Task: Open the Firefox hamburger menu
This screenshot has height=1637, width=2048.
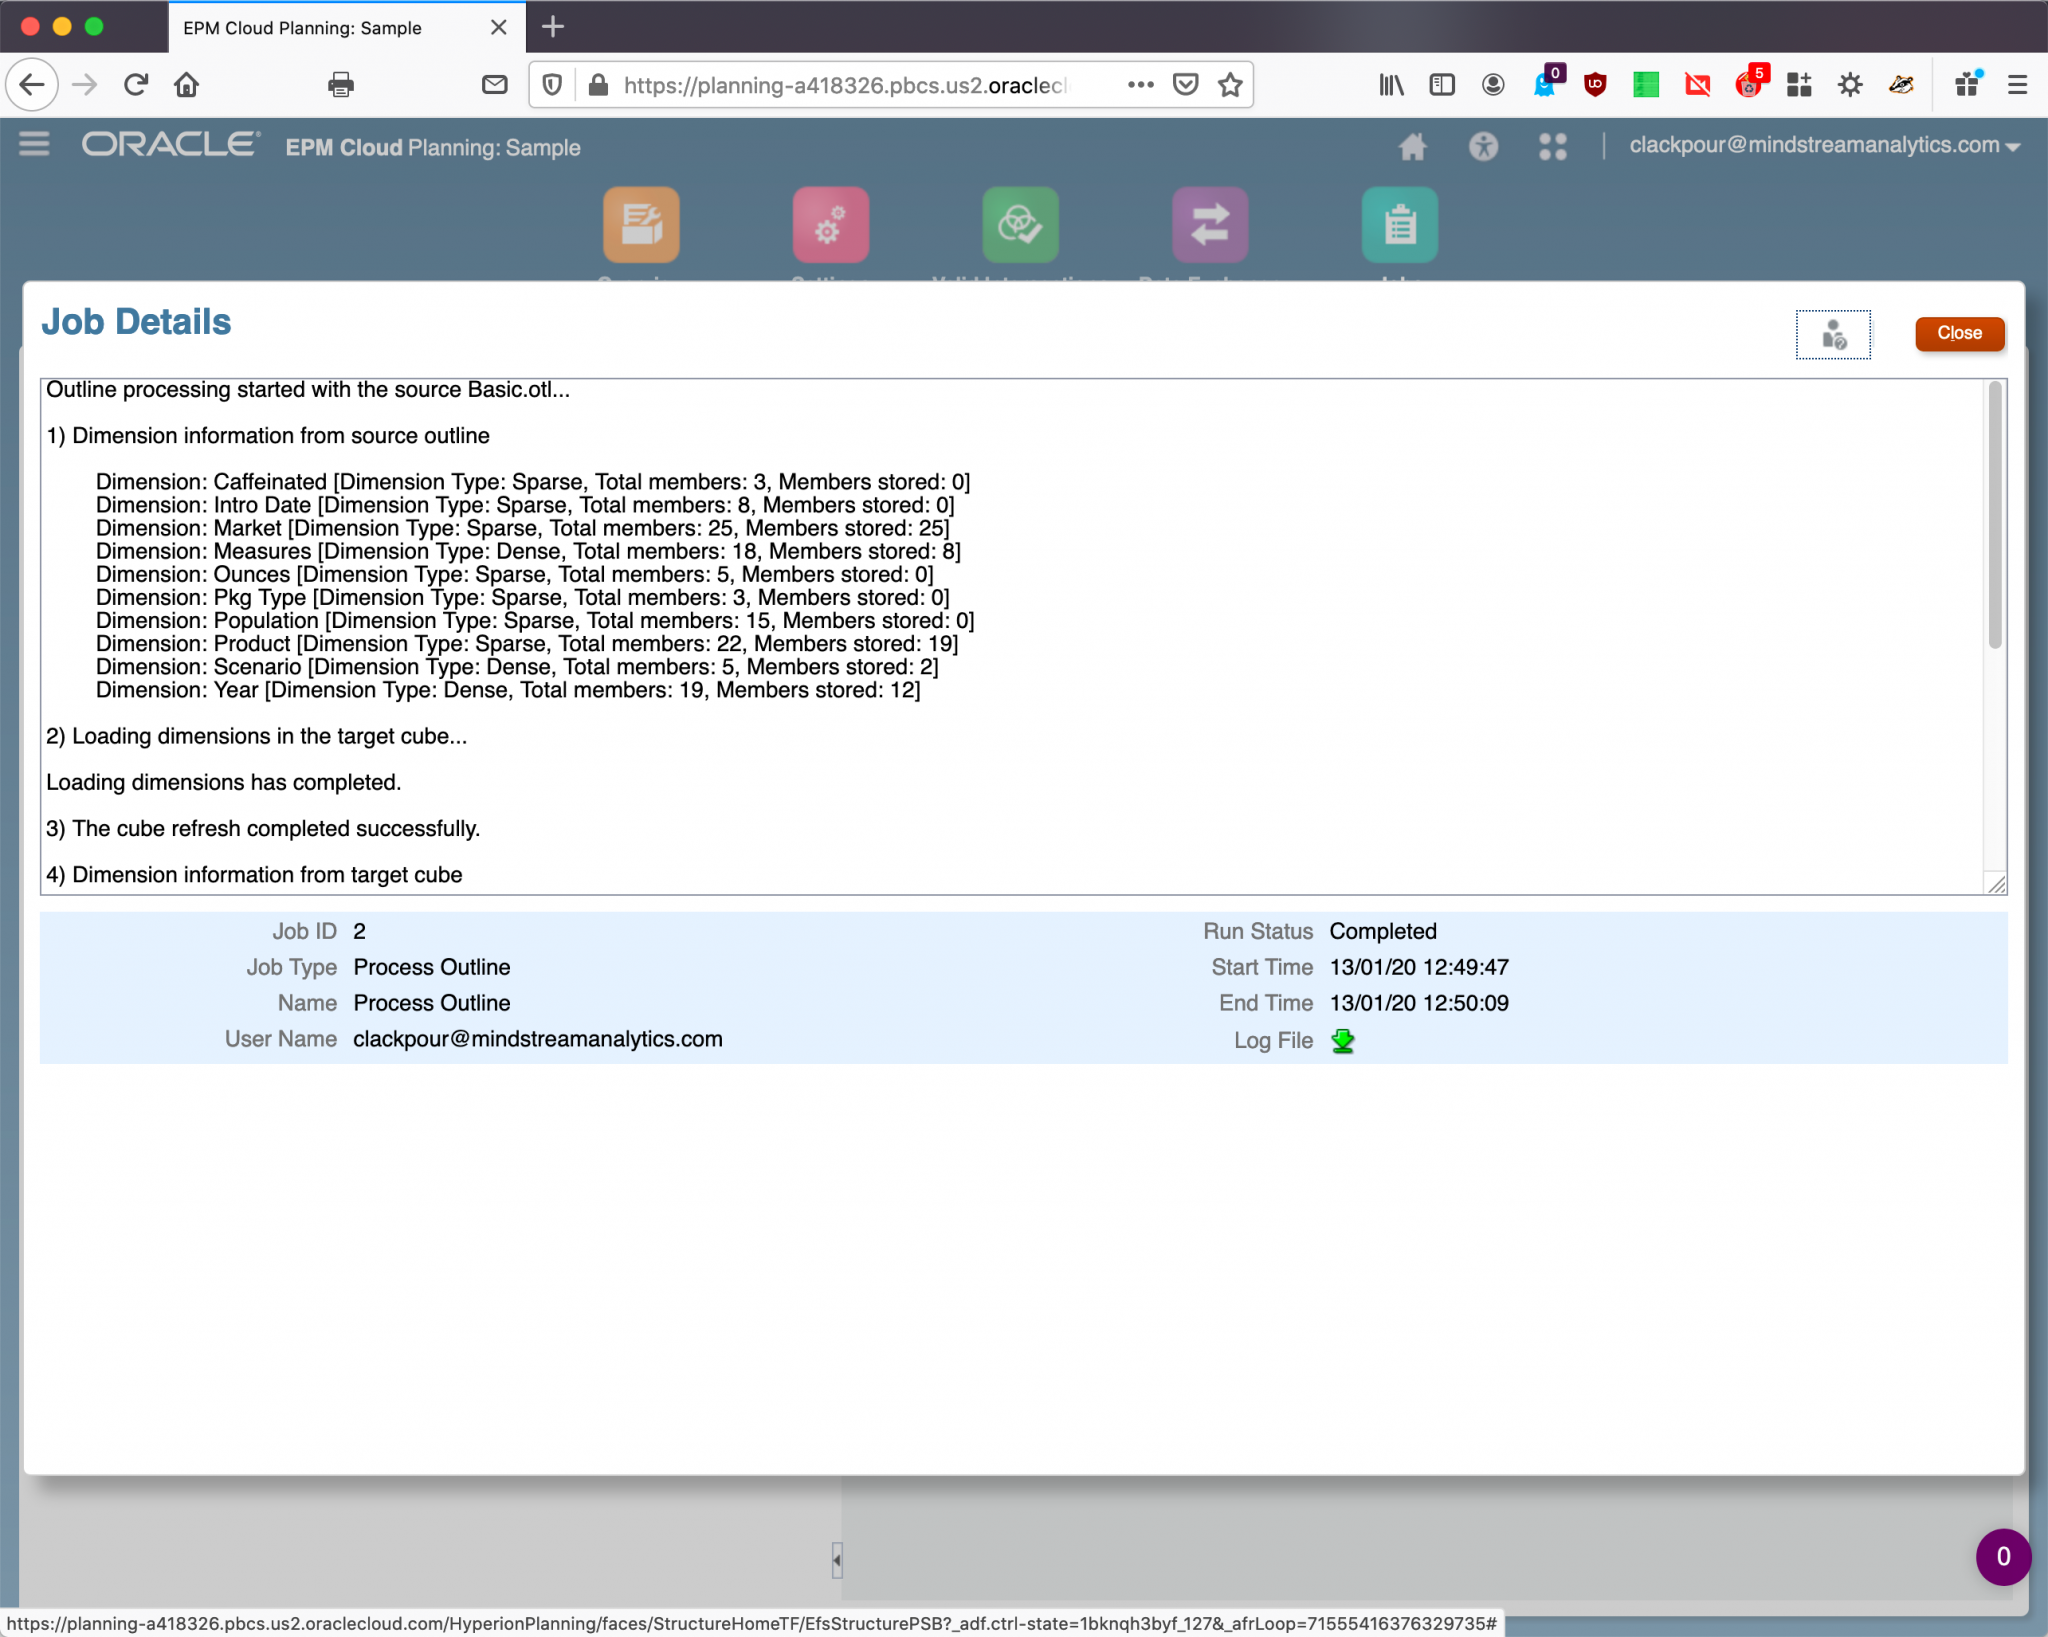Action: [2017, 85]
